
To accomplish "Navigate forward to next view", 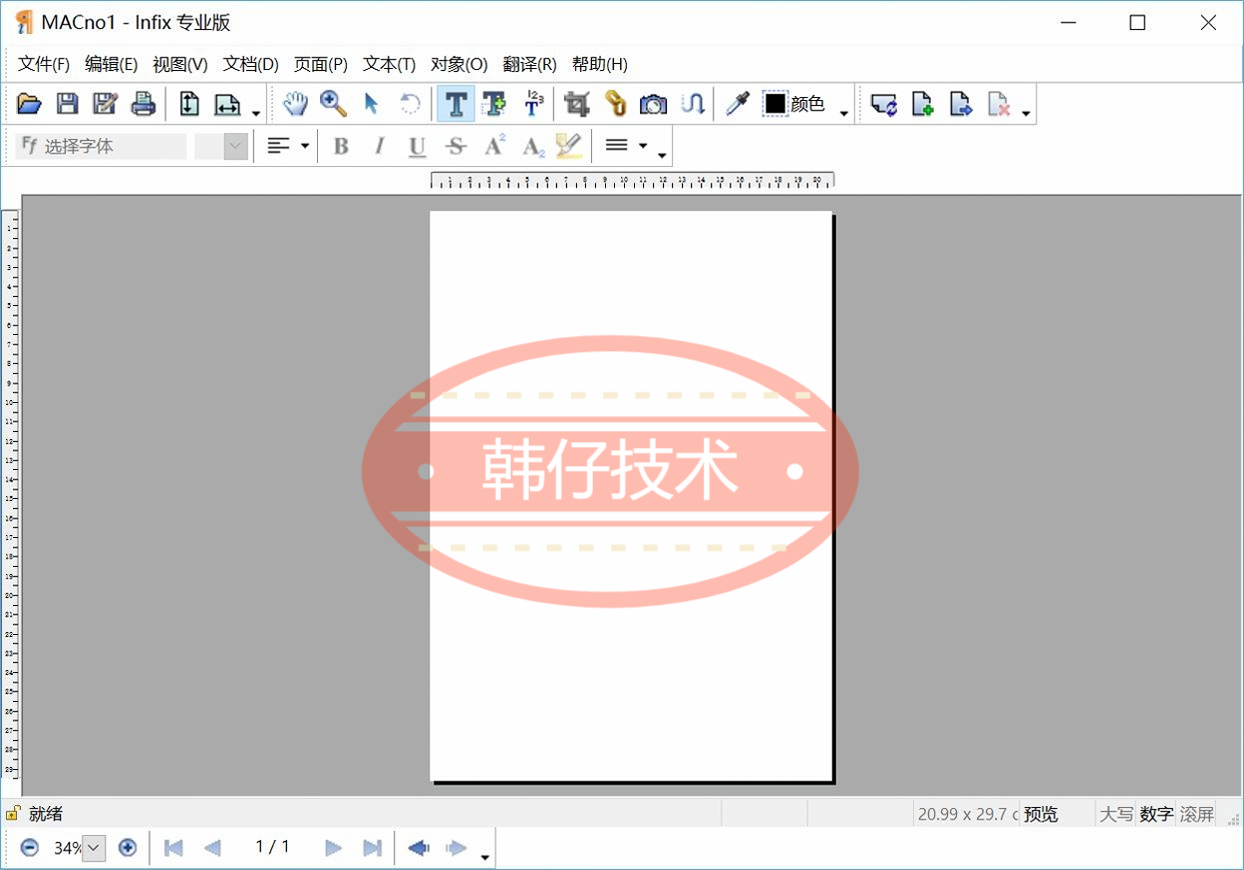I will (x=456, y=848).
